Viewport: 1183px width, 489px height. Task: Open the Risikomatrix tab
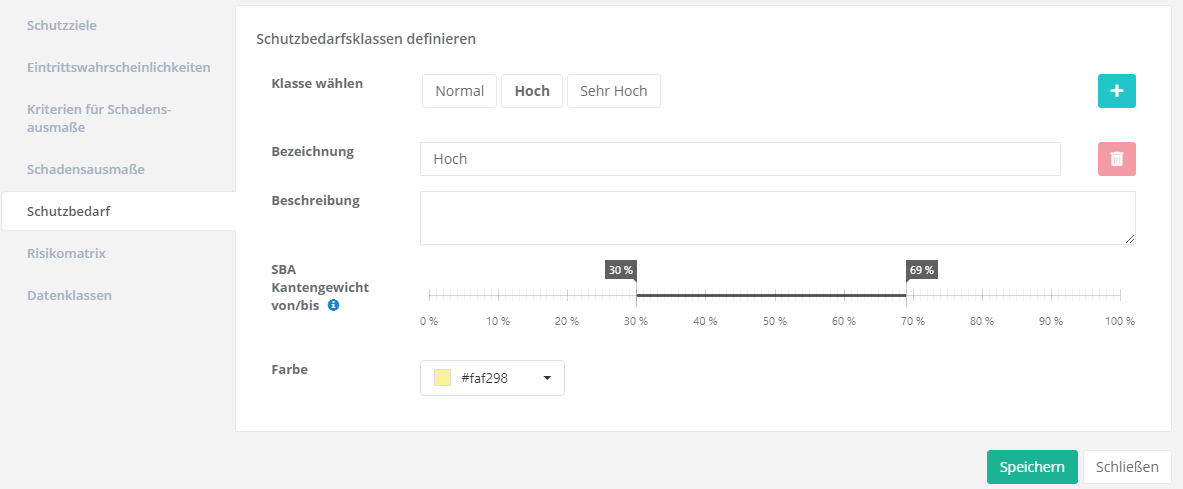tap(66, 253)
